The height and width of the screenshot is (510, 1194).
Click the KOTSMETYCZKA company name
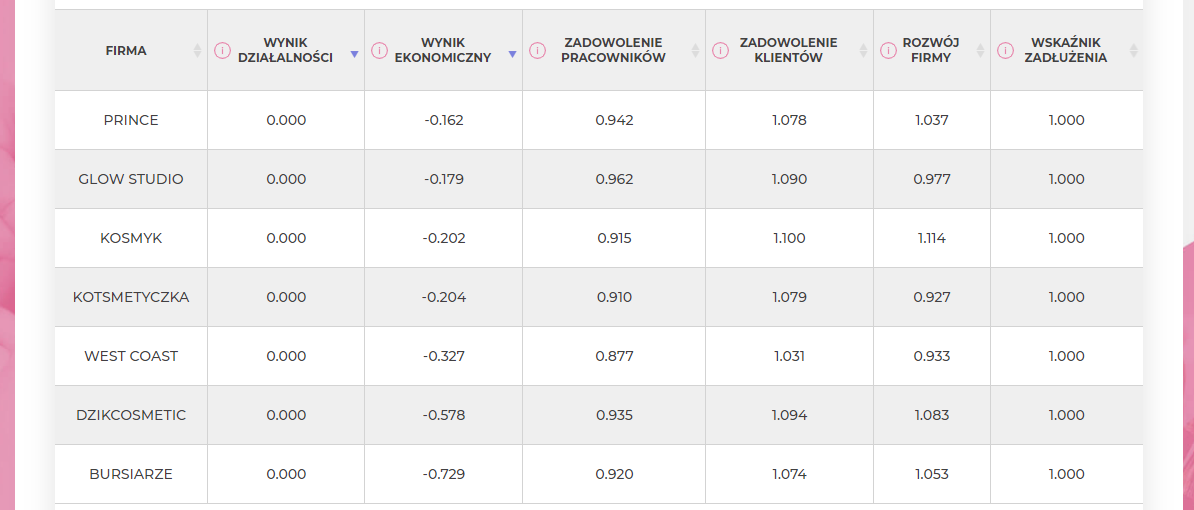tap(131, 297)
